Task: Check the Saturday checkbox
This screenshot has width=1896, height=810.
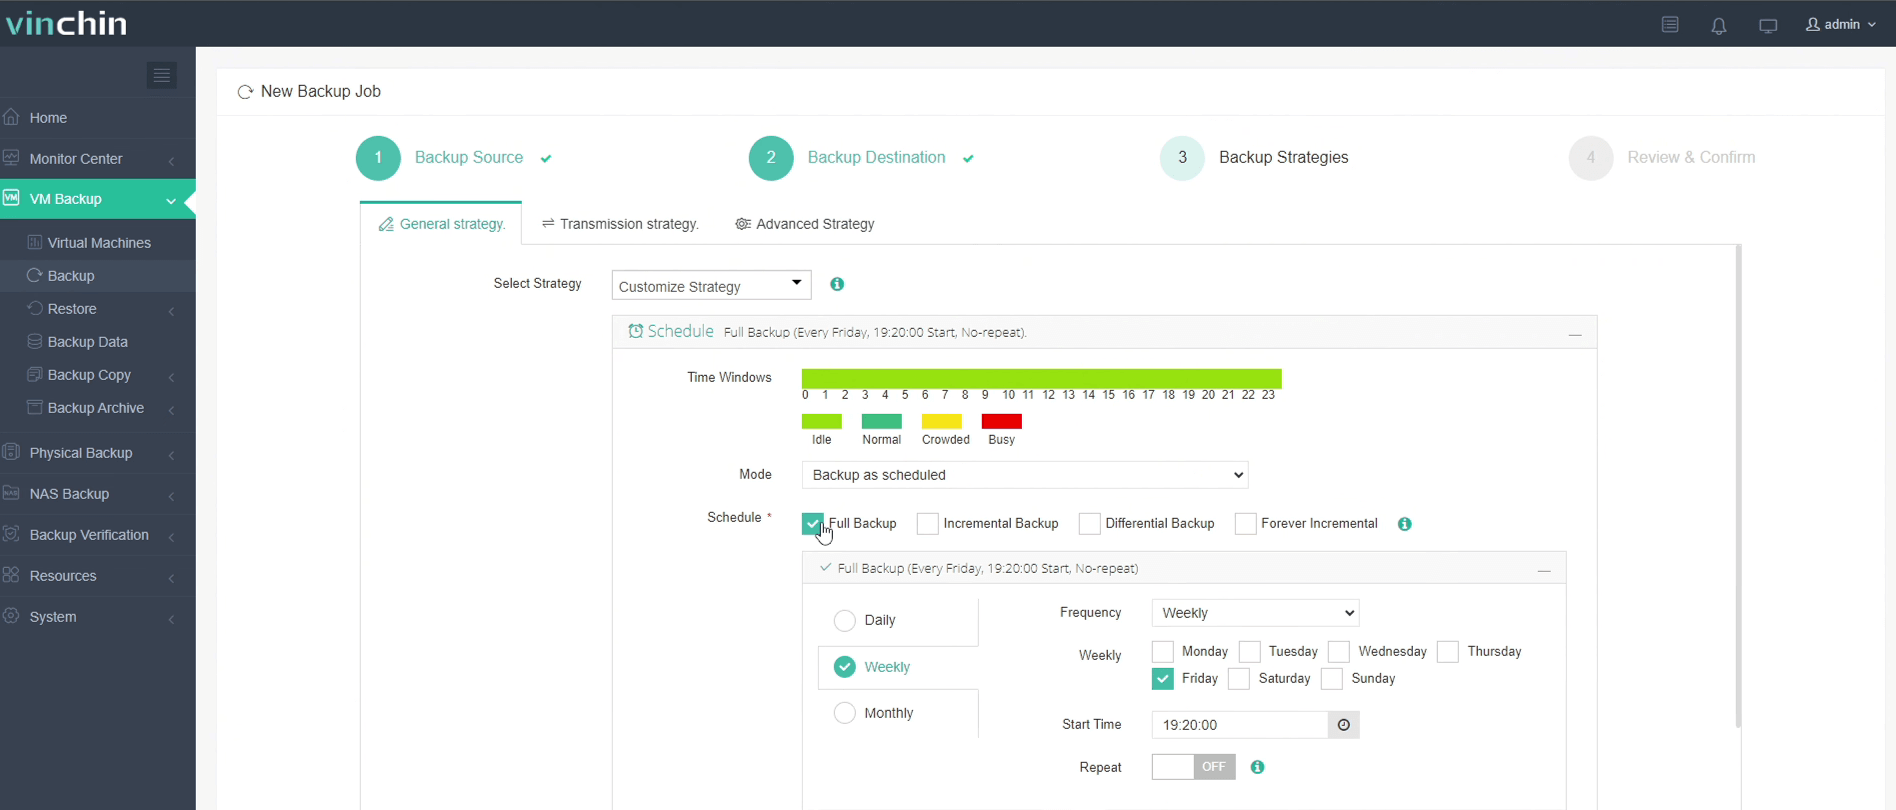Action: pos(1239,679)
